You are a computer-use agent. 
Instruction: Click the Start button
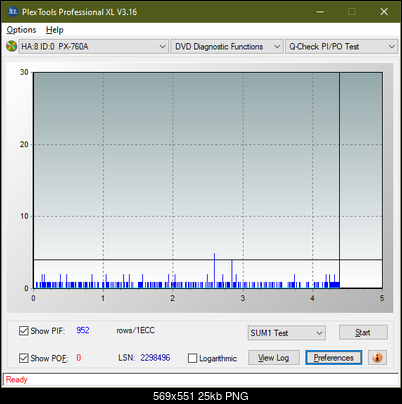[363, 332]
